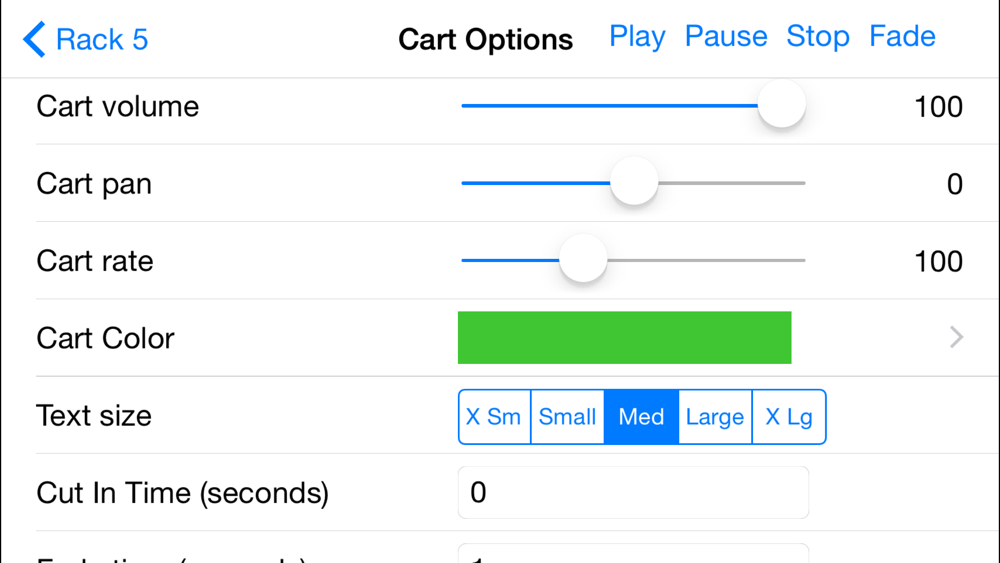Select Small text size
The image size is (1000, 563).
[x=567, y=417]
